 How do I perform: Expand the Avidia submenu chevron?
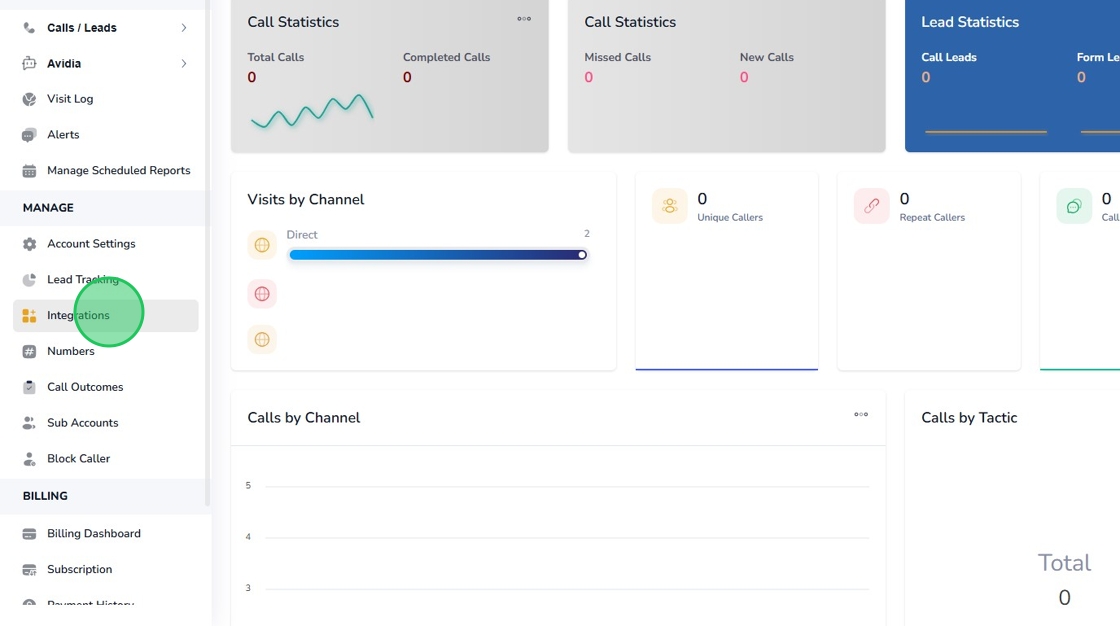pos(183,64)
